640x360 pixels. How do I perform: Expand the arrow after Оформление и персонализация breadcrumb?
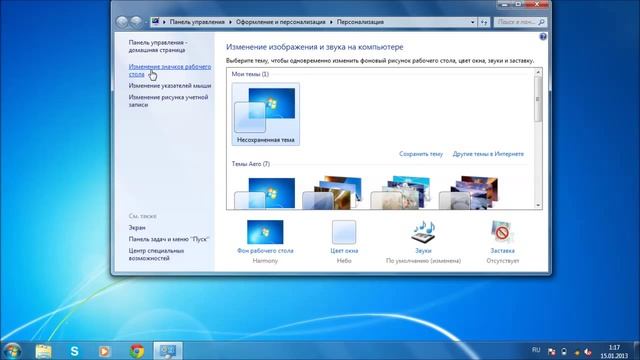coord(331,22)
